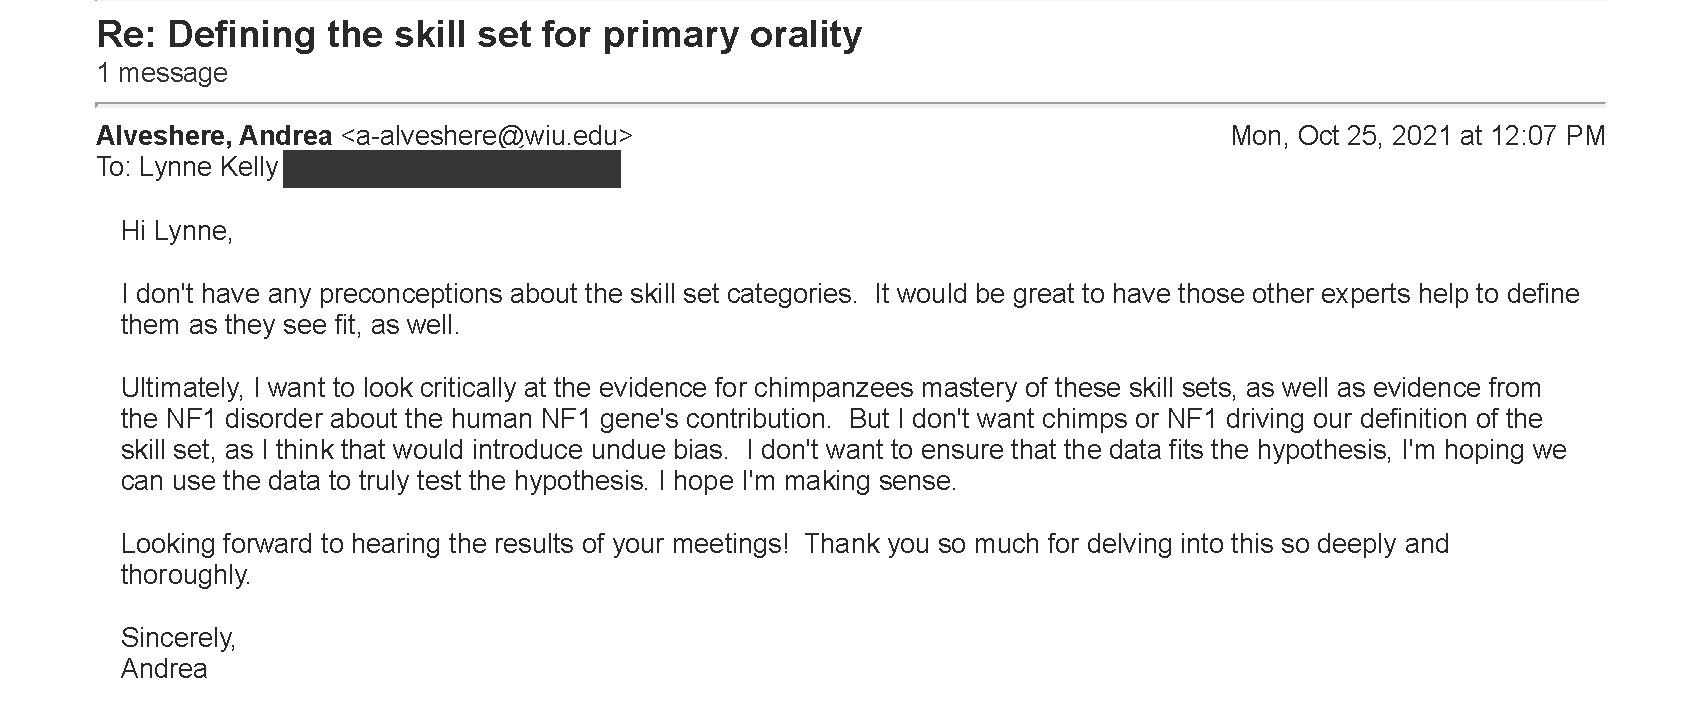This screenshot has width=1700, height=723.
Task: Click sentence 'I hope I'm making sense.'
Action: 808,481
